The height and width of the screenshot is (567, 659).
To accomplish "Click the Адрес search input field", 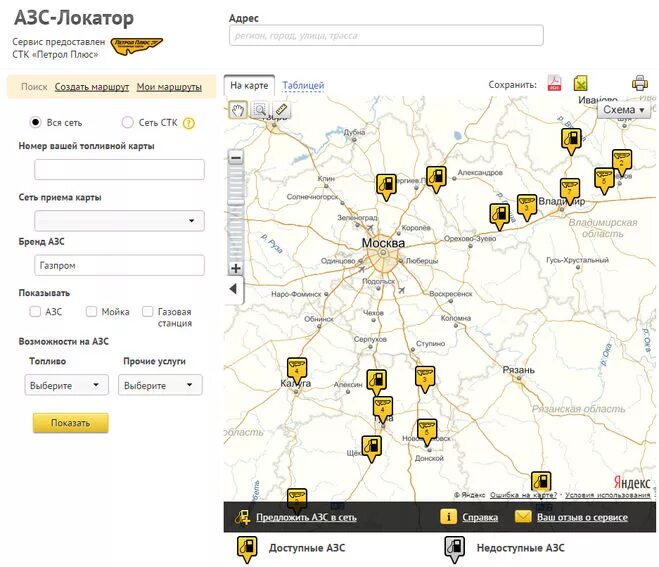I will tap(386, 35).
